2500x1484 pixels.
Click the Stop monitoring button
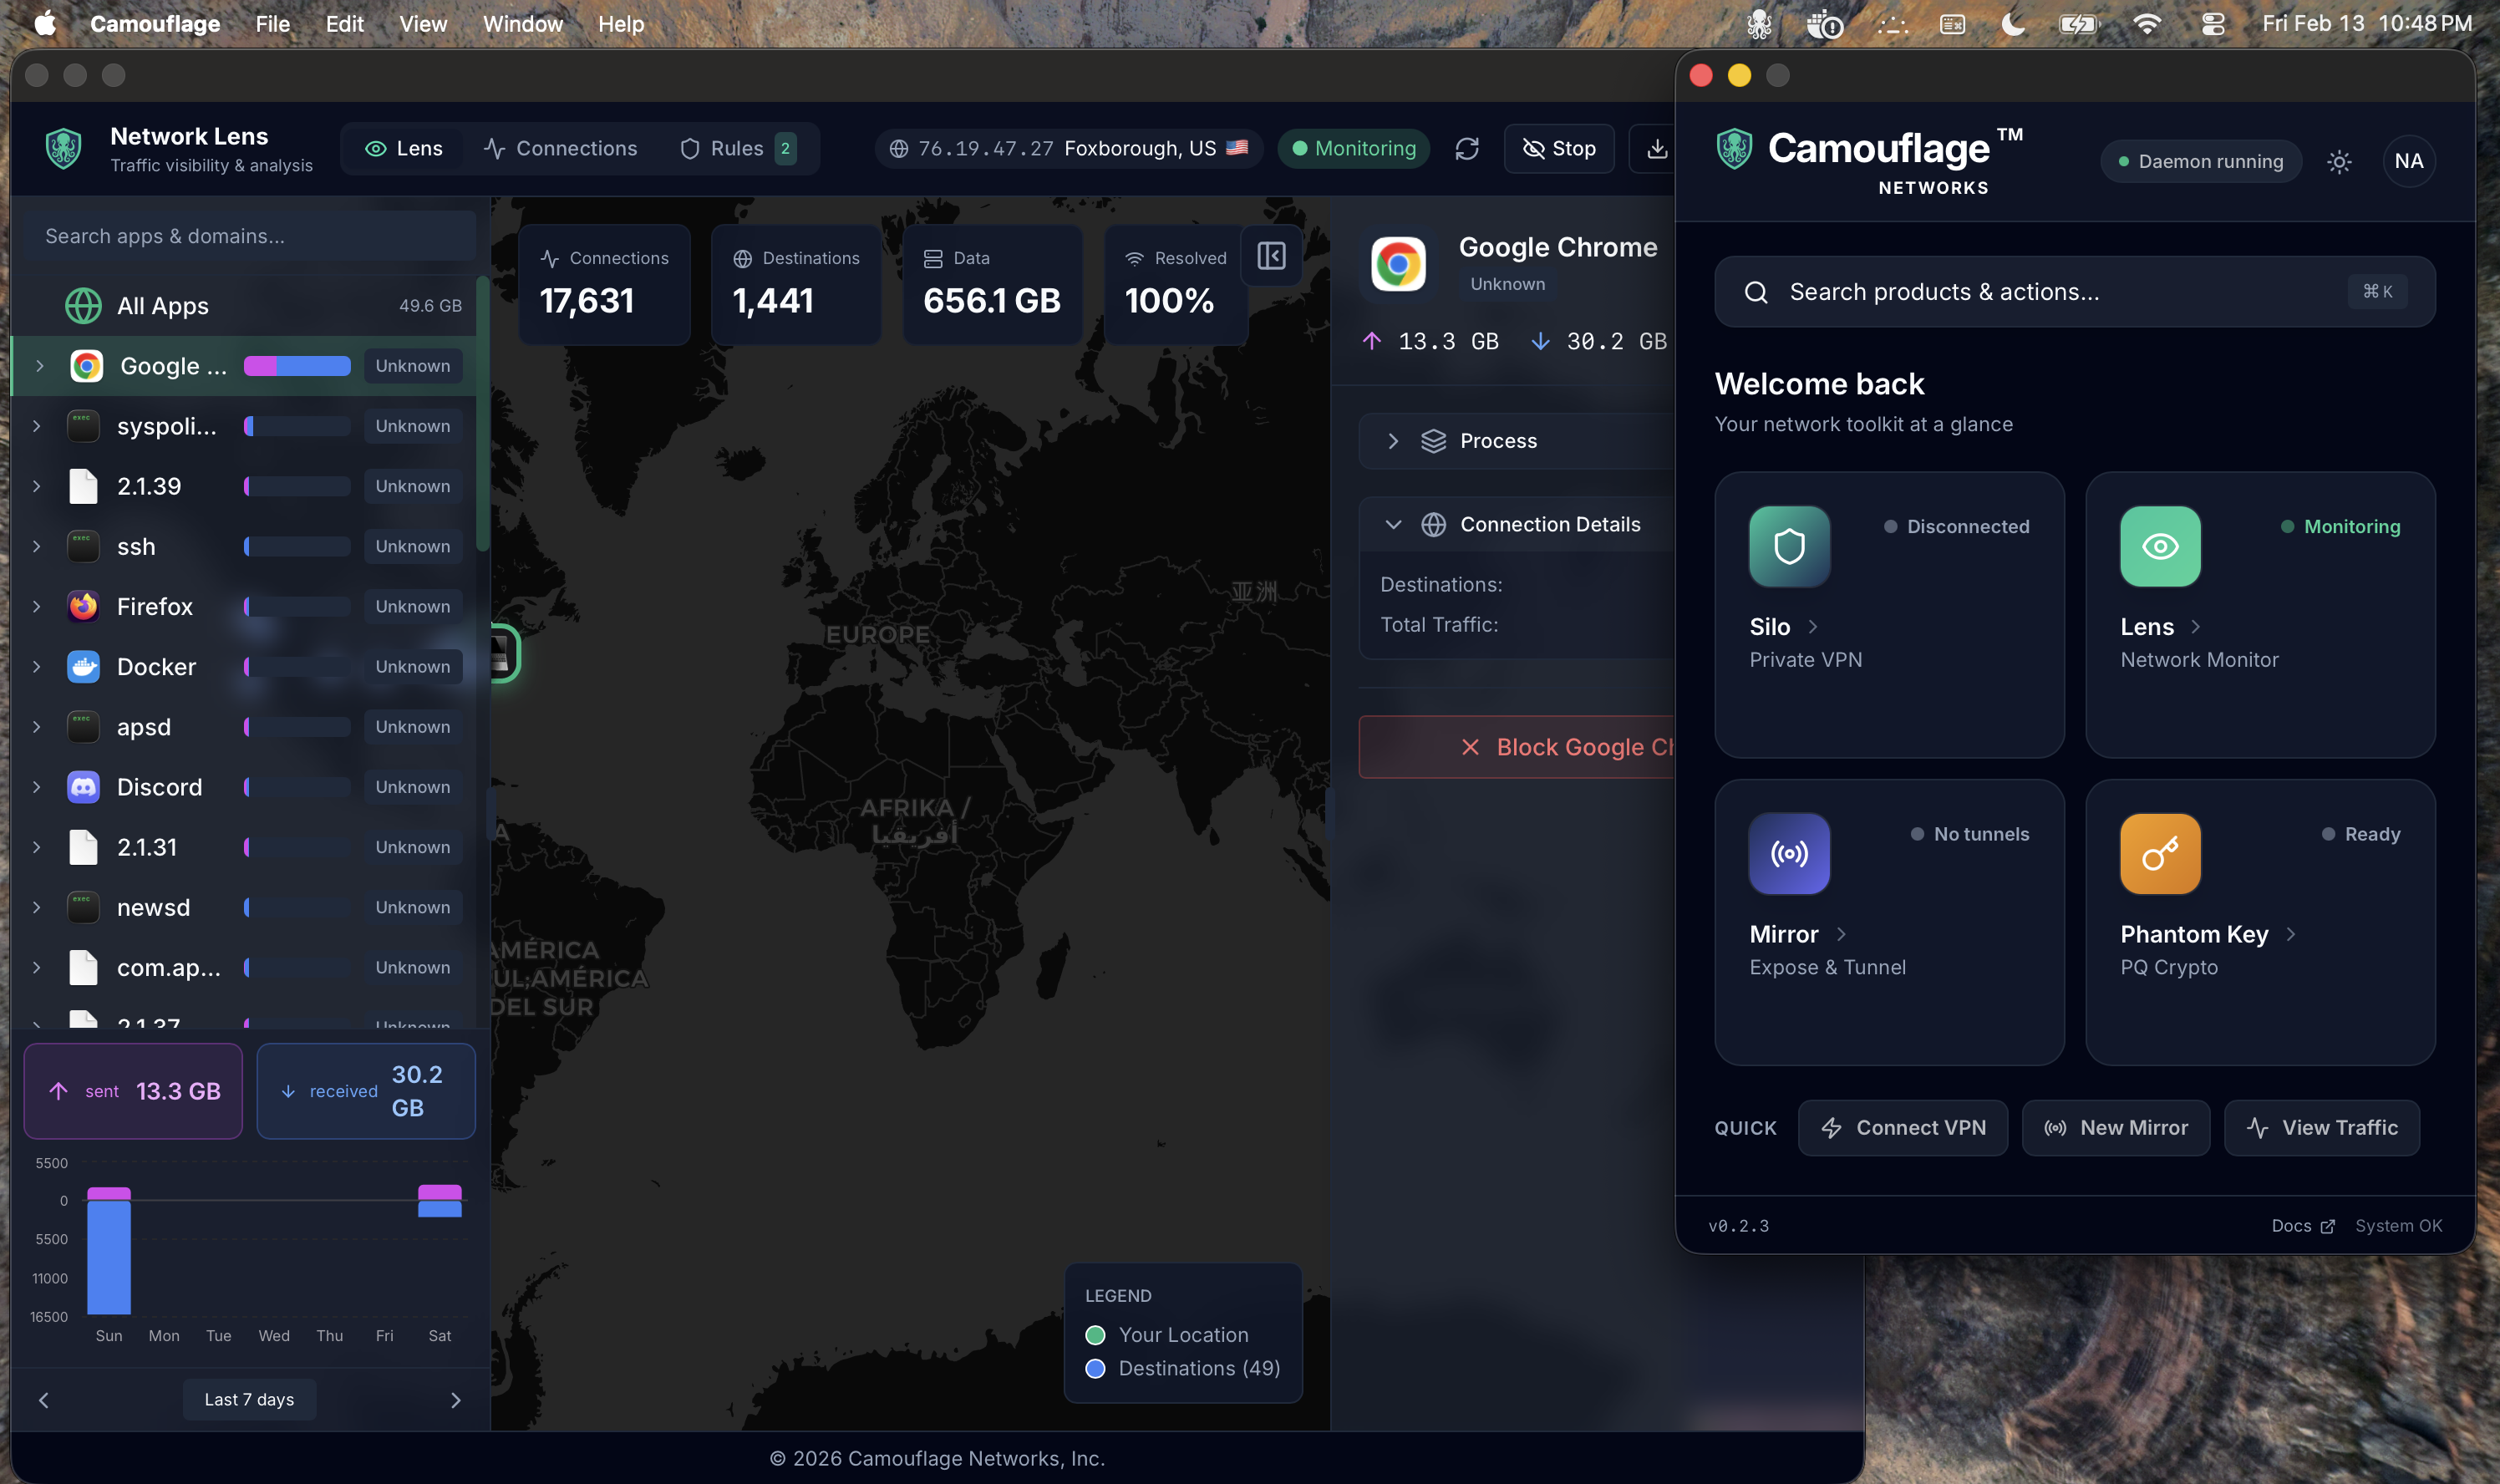pyautogui.click(x=1559, y=149)
